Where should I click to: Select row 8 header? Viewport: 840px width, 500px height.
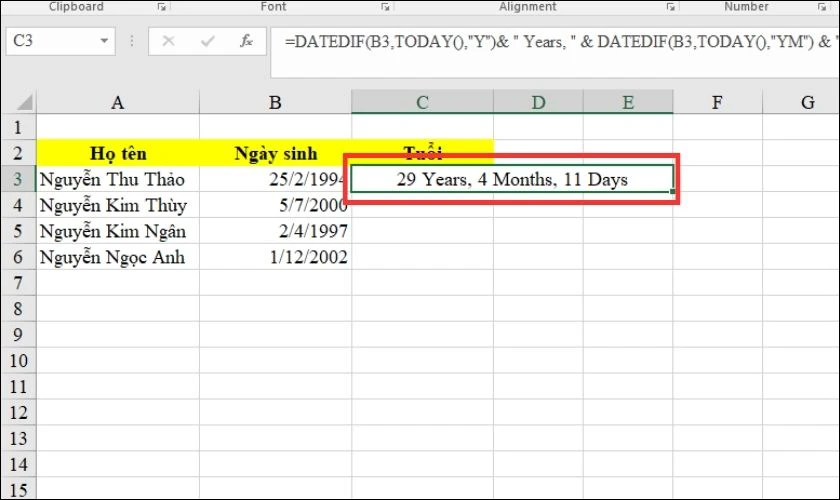[x=19, y=309]
